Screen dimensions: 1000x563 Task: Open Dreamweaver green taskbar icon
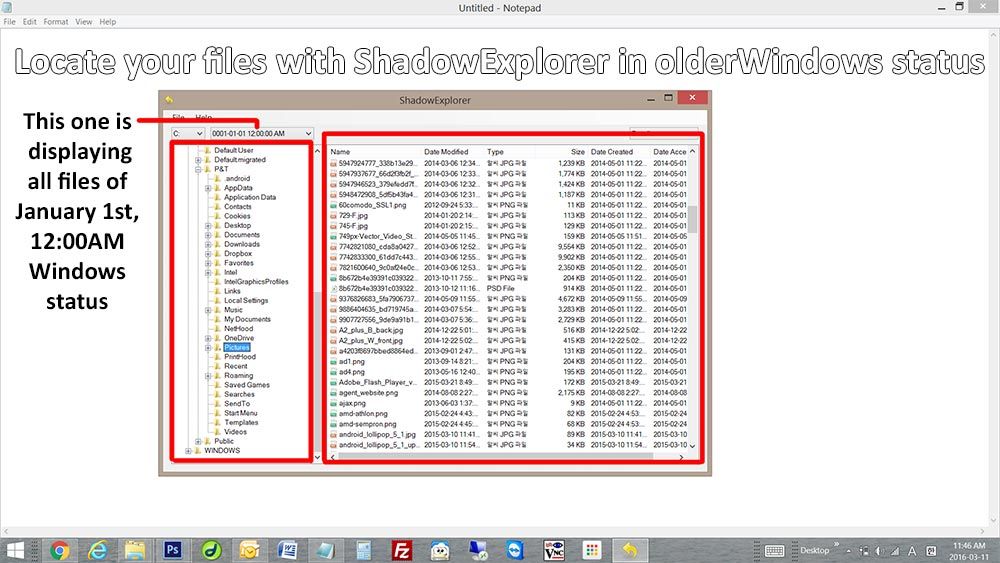coord(211,550)
